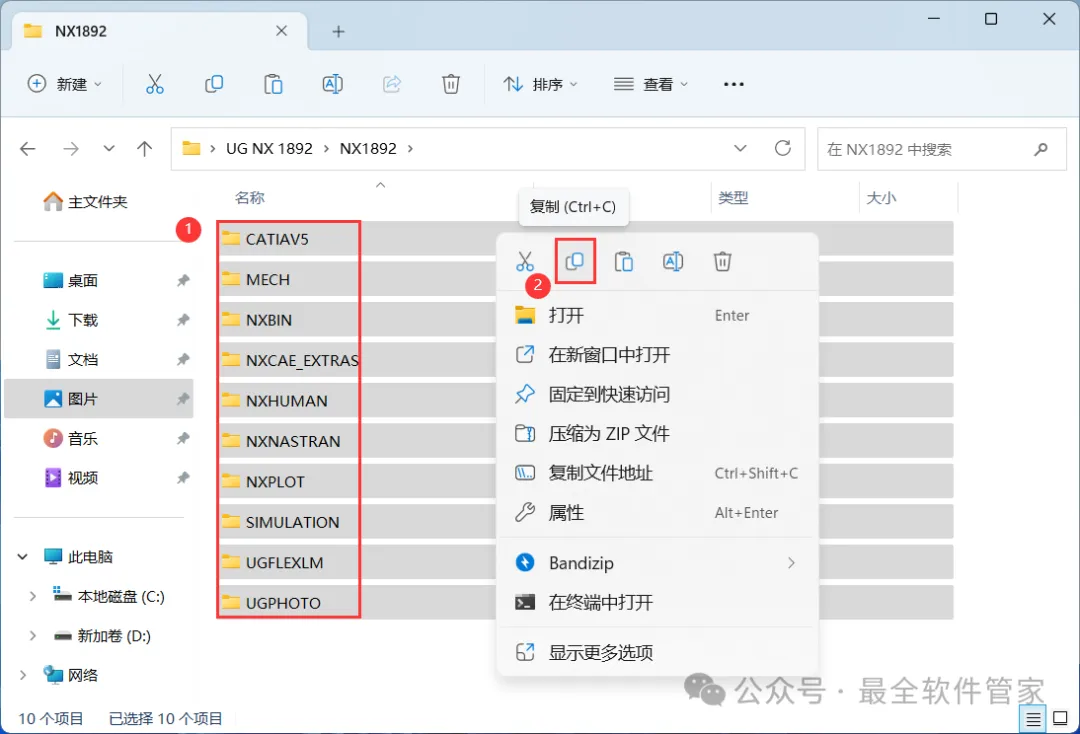Click the Cut scissors in the context menu
Screen dimensions: 1080x734
click(x=525, y=262)
